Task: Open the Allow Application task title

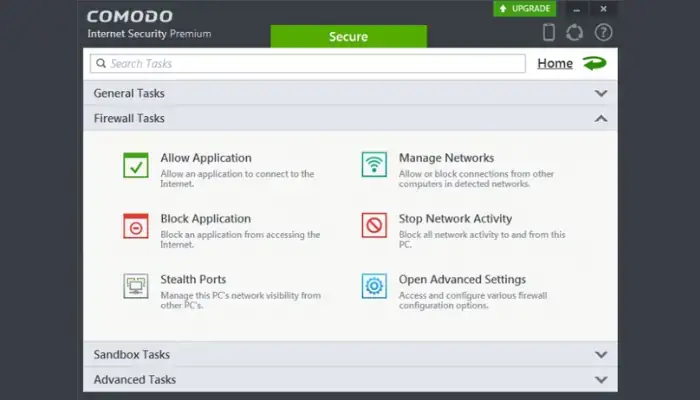Action: pos(206,158)
